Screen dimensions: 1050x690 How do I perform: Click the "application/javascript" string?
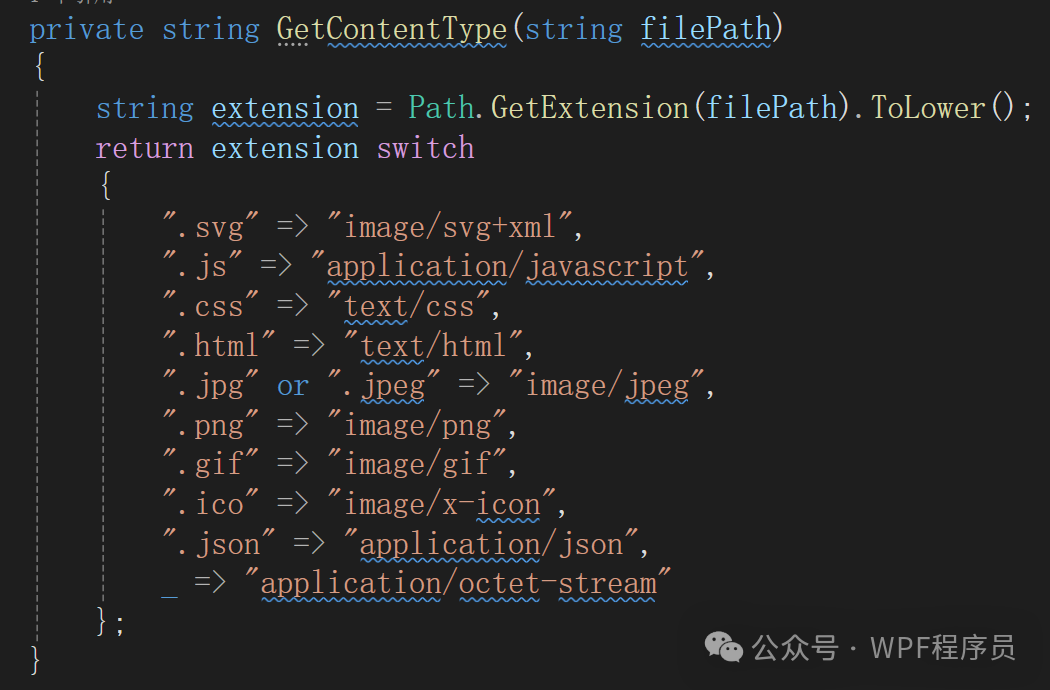(508, 267)
